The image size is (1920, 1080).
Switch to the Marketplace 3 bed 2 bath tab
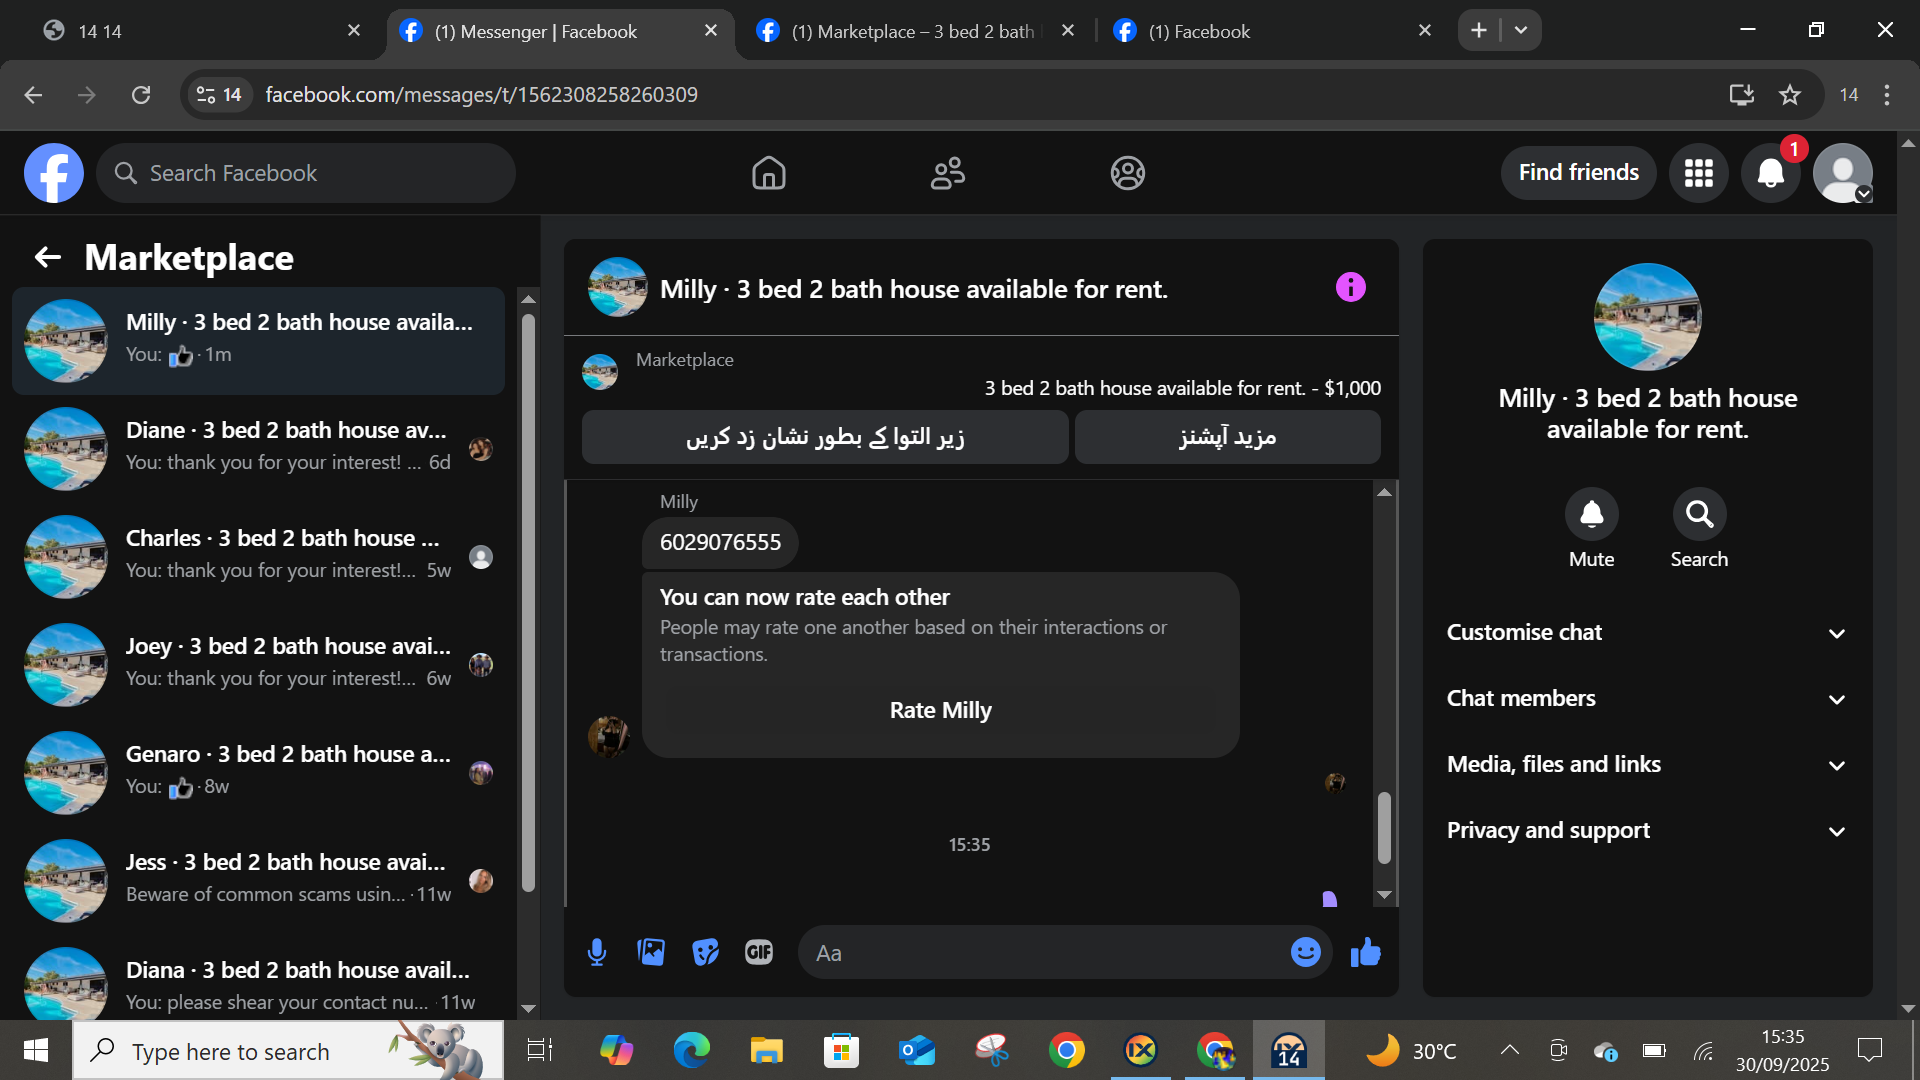916,31
